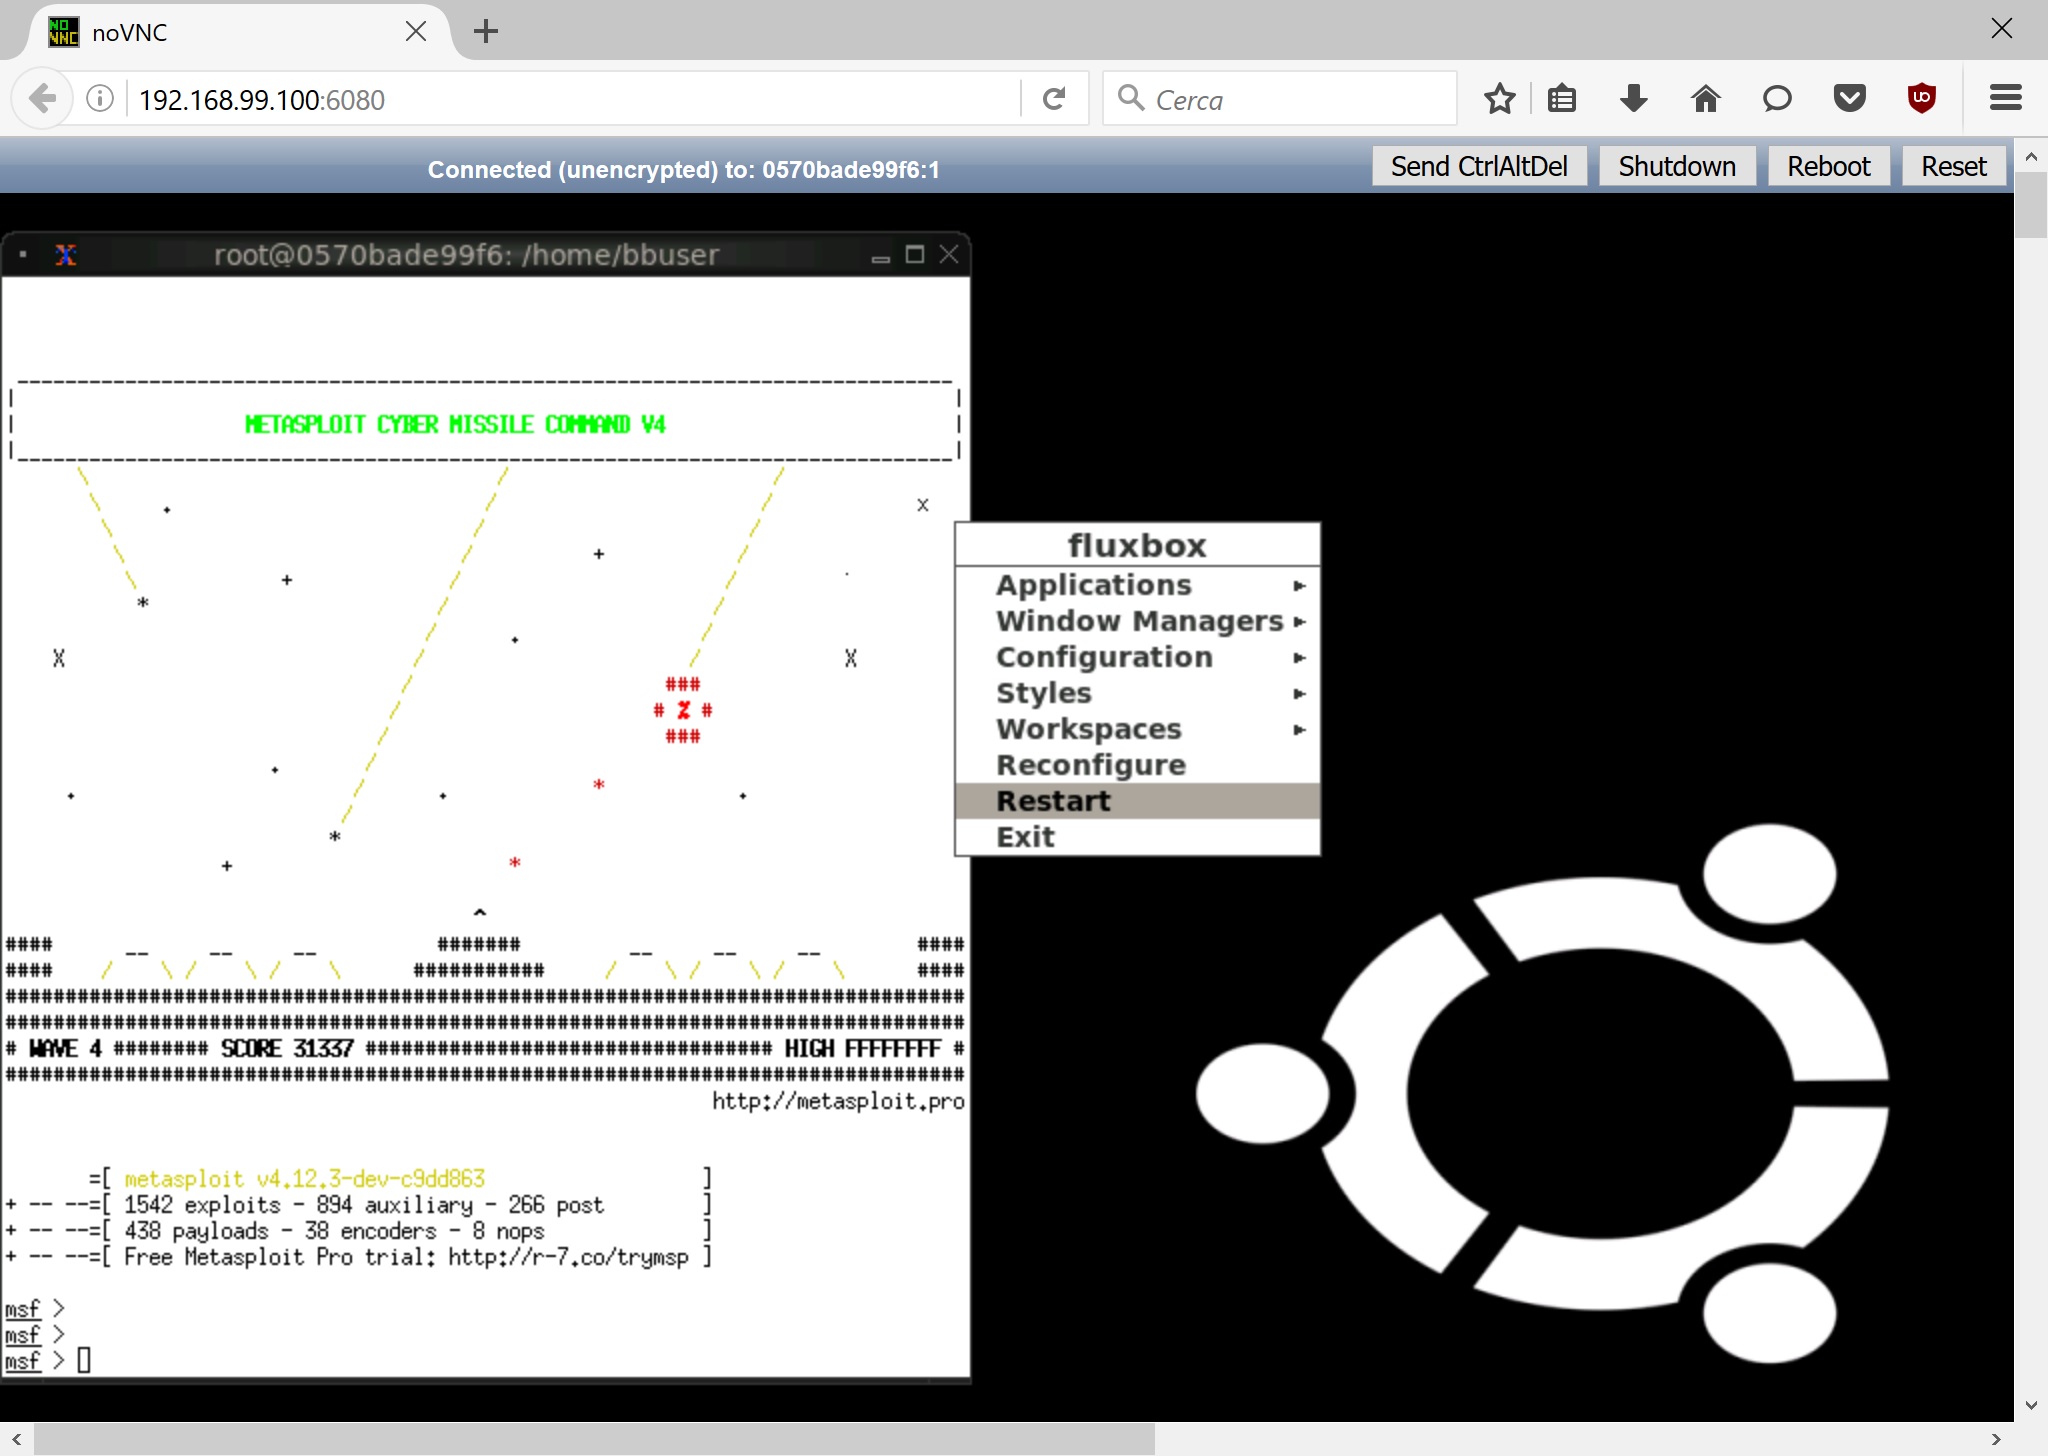Click the metasploit v4.12.3-dev-c9dd863 version text
This screenshot has width=2048, height=1456.
pos(304,1179)
